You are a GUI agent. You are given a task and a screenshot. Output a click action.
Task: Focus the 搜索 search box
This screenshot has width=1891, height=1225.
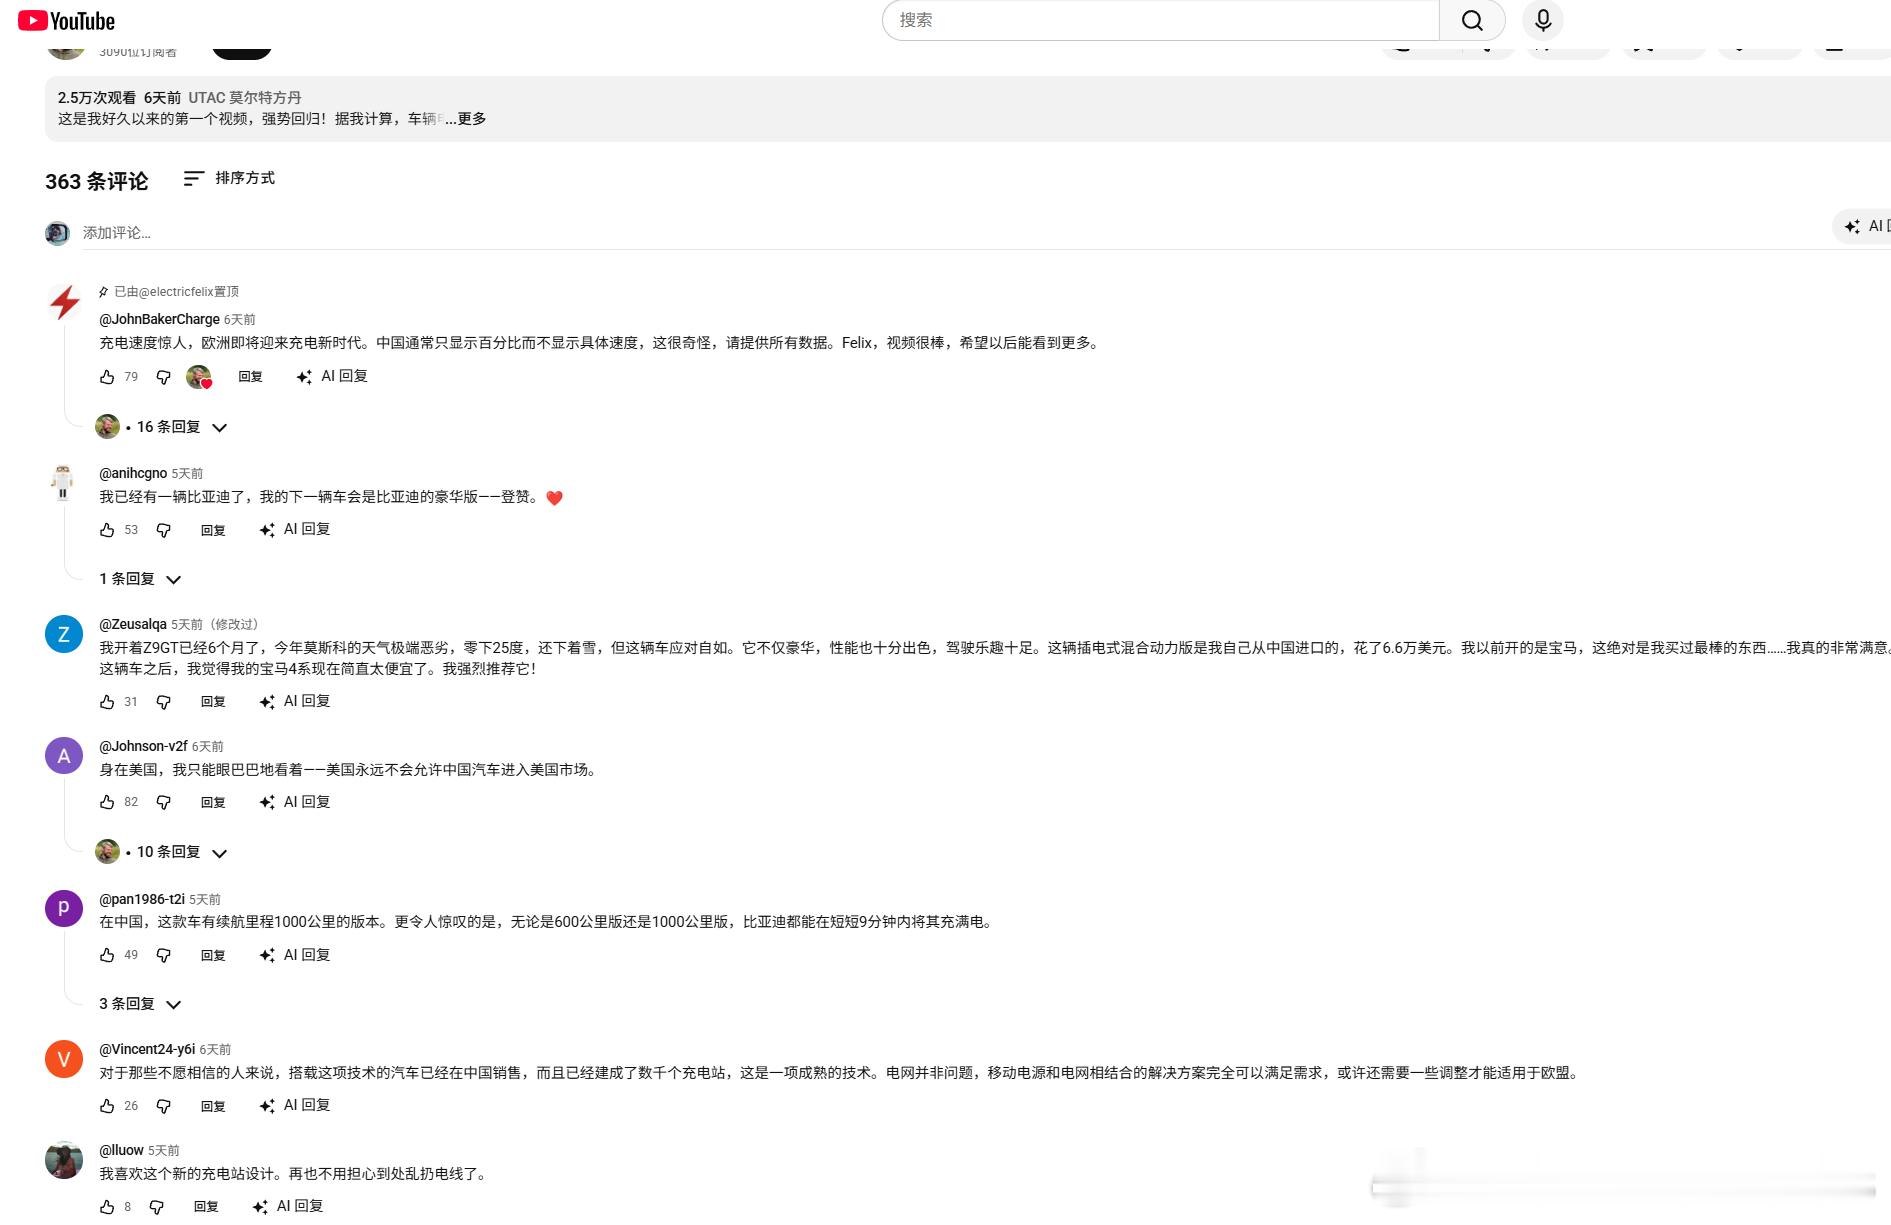click(x=1160, y=20)
